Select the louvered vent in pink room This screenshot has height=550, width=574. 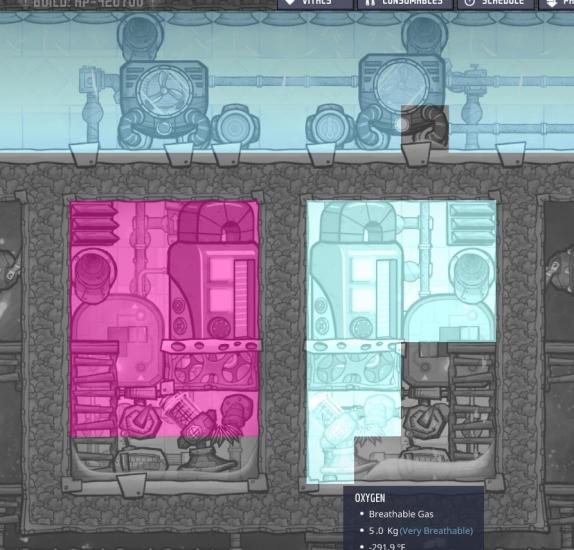(94, 223)
